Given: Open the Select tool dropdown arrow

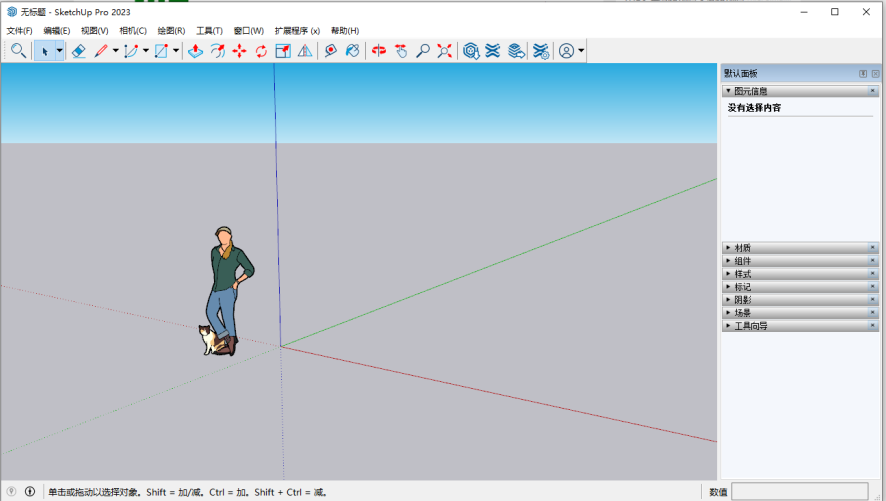Looking at the screenshot, I should point(59,51).
